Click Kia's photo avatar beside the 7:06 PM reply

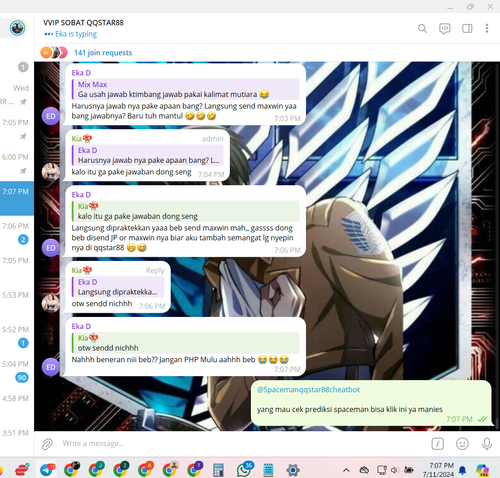(x=51, y=304)
